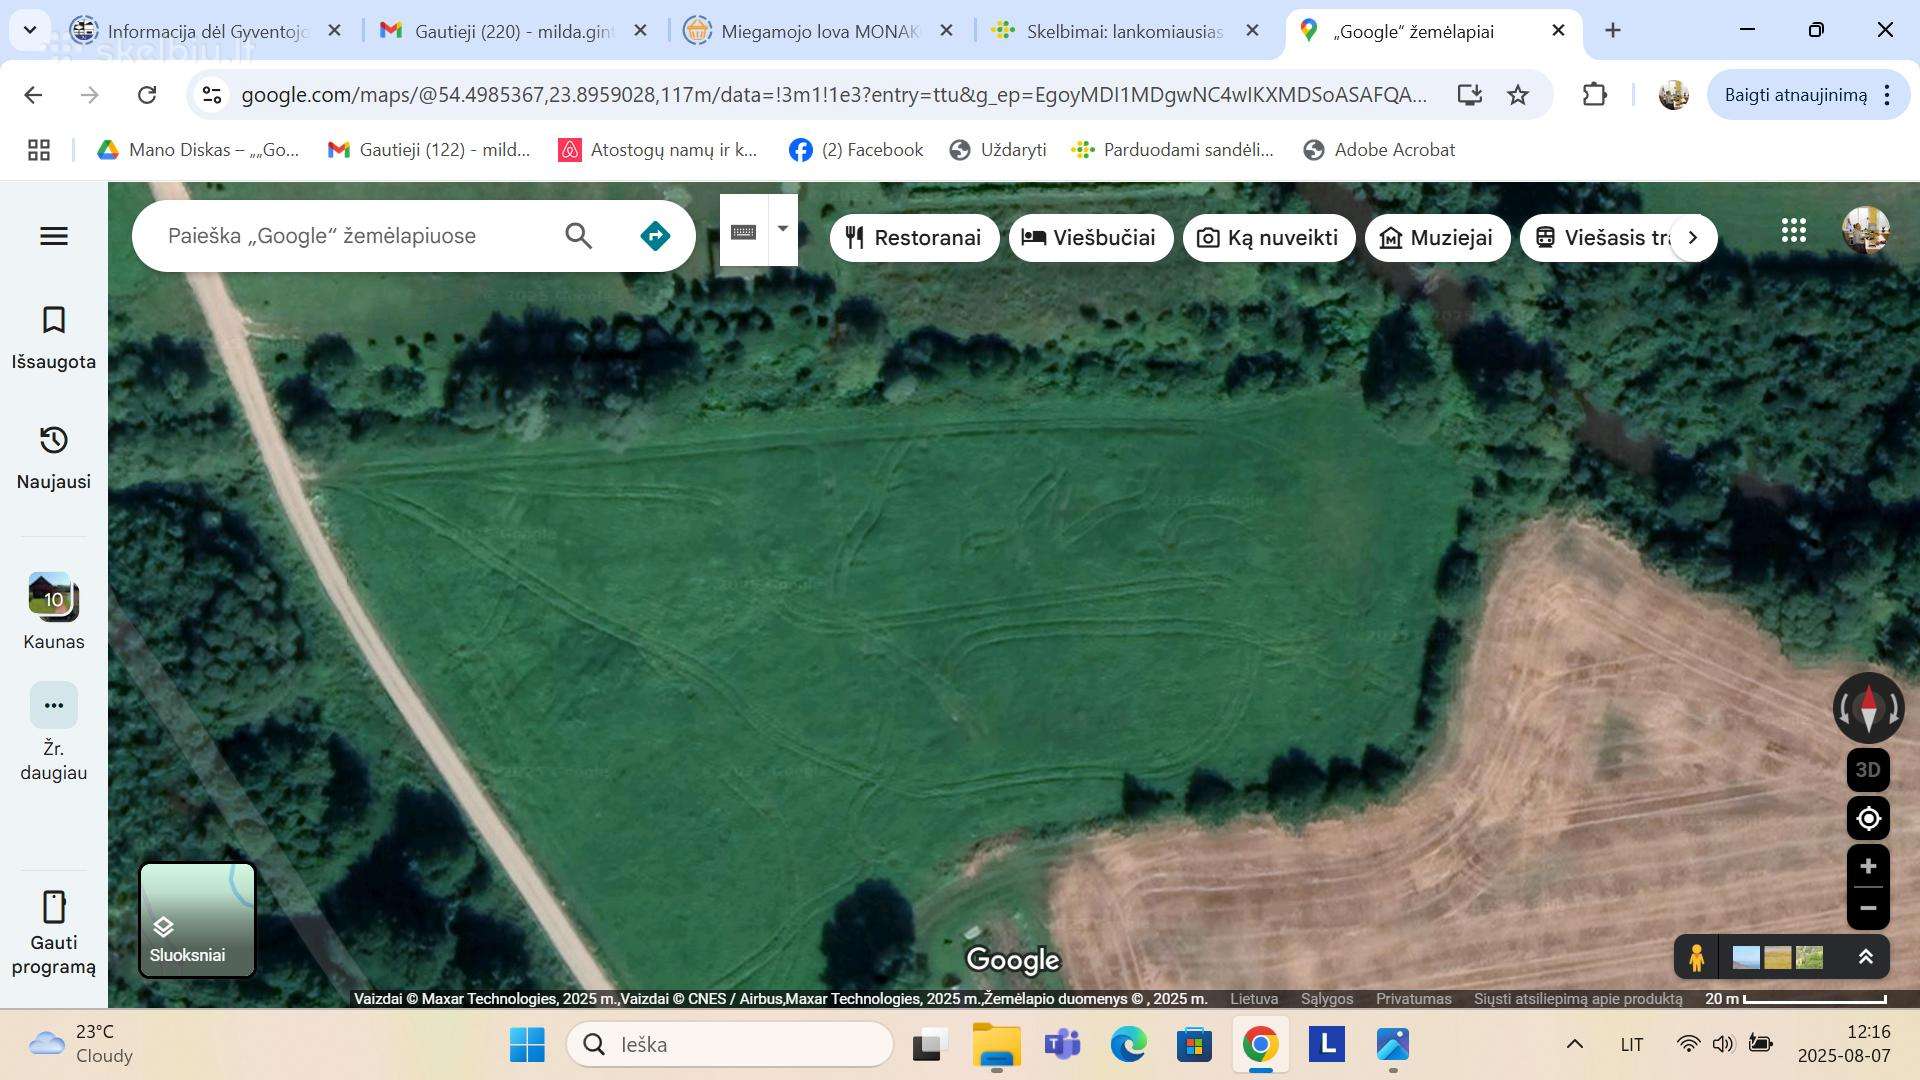The width and height of the screenshot is (1920, 1080).
Task: Open Microsoft Teams from taskbar
Action: tap(1062, 1045)
